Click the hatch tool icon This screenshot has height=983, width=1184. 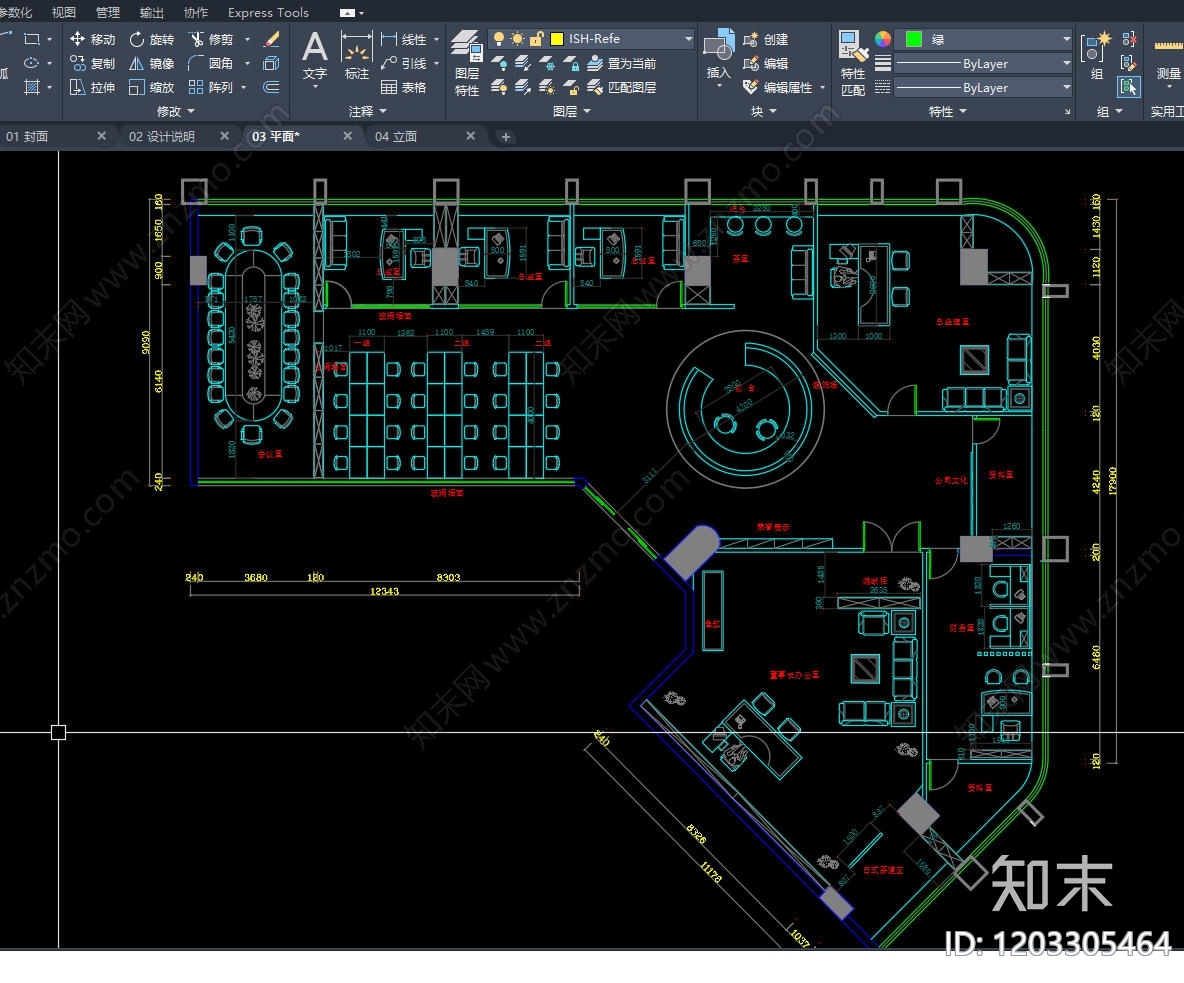[32, 88]
